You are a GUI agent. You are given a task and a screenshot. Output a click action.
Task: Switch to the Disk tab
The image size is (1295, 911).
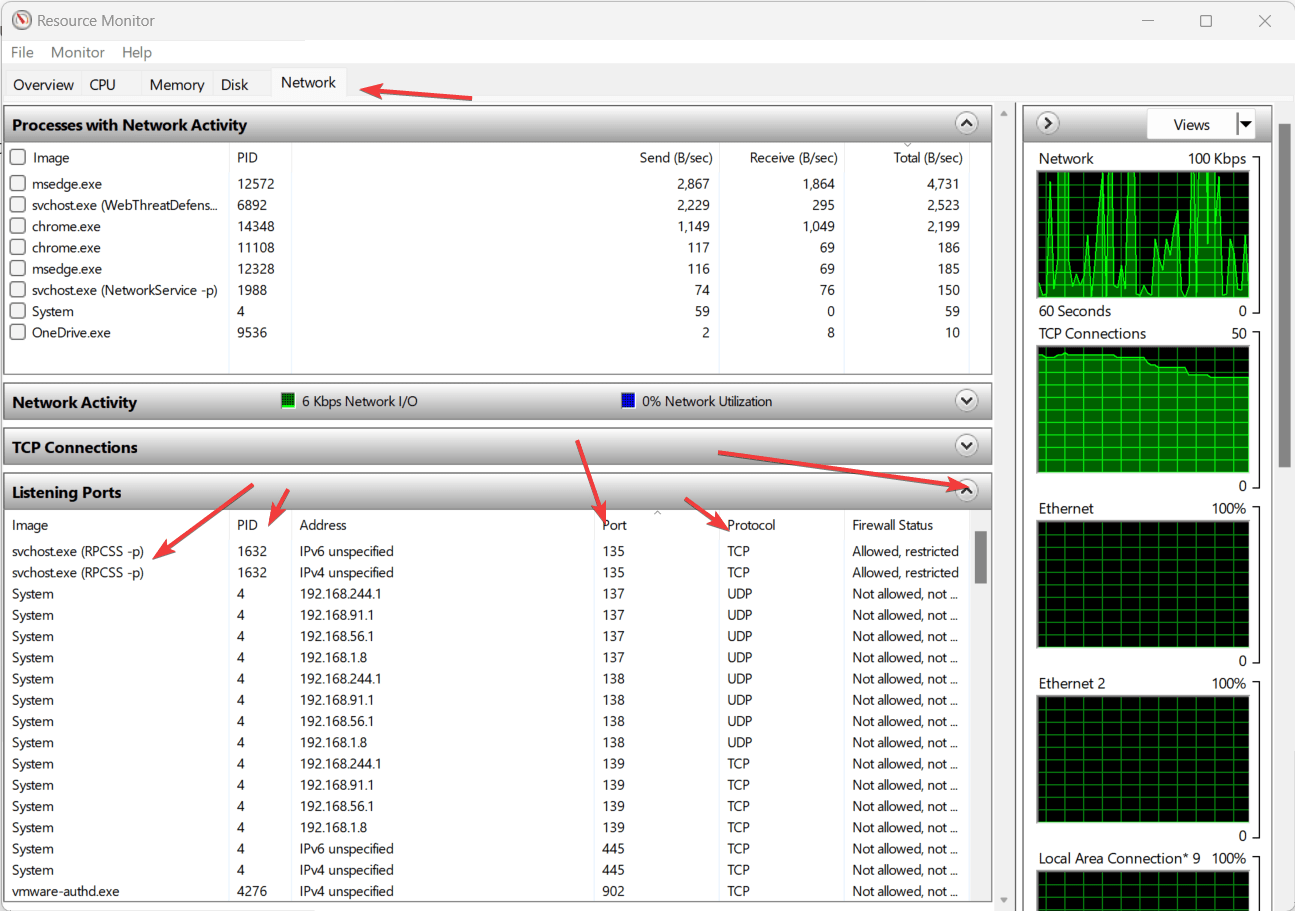(x=235, y=85)
